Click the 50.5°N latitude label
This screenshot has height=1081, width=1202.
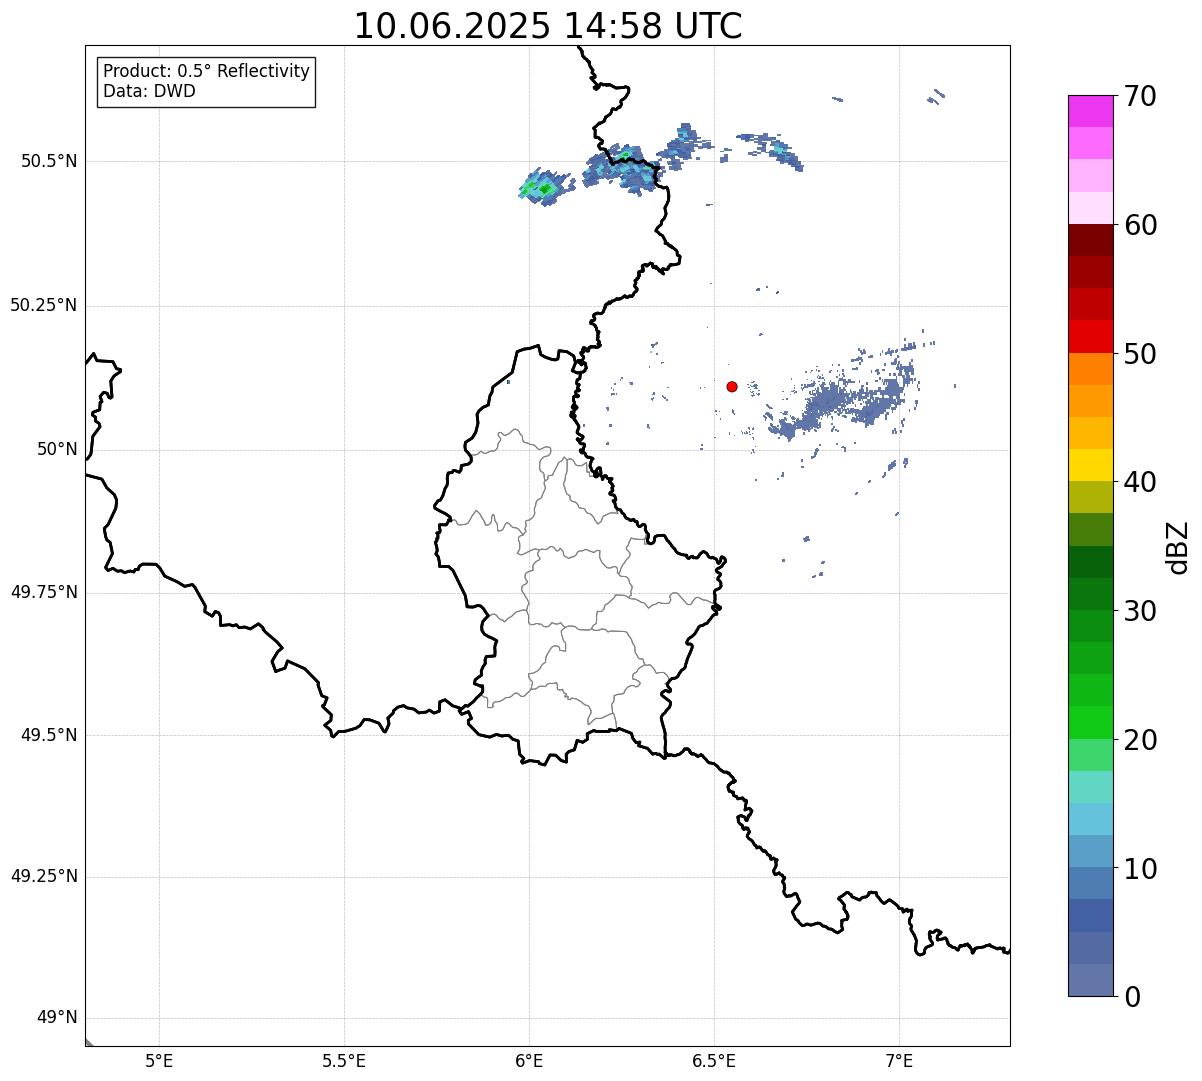(49, 161)
